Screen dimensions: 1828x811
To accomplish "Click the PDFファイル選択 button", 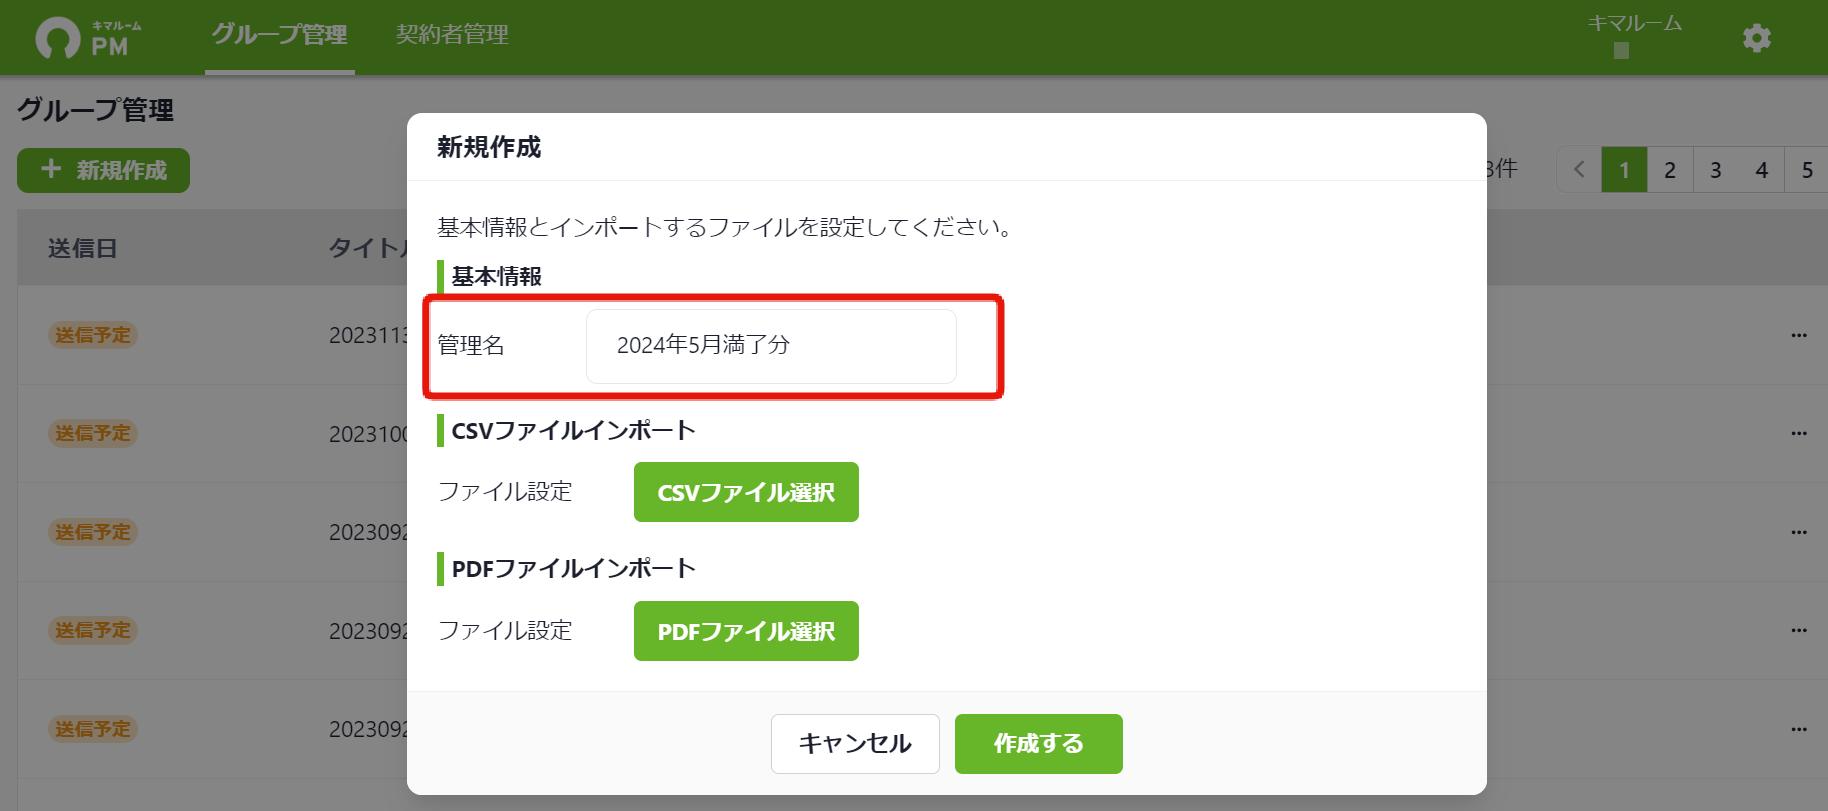I will [746, 631].
